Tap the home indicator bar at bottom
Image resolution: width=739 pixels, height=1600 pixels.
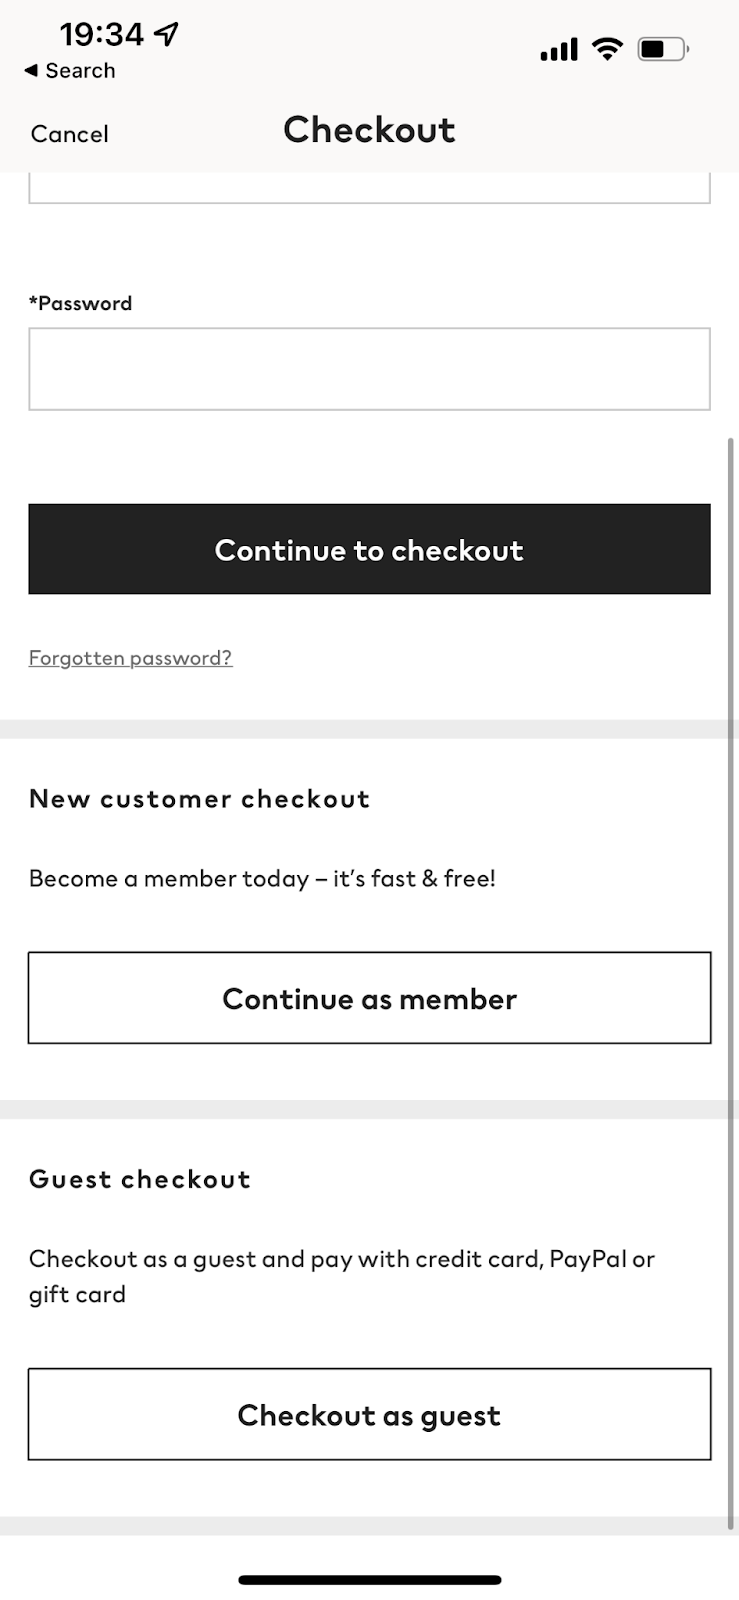click(369, 1578)
